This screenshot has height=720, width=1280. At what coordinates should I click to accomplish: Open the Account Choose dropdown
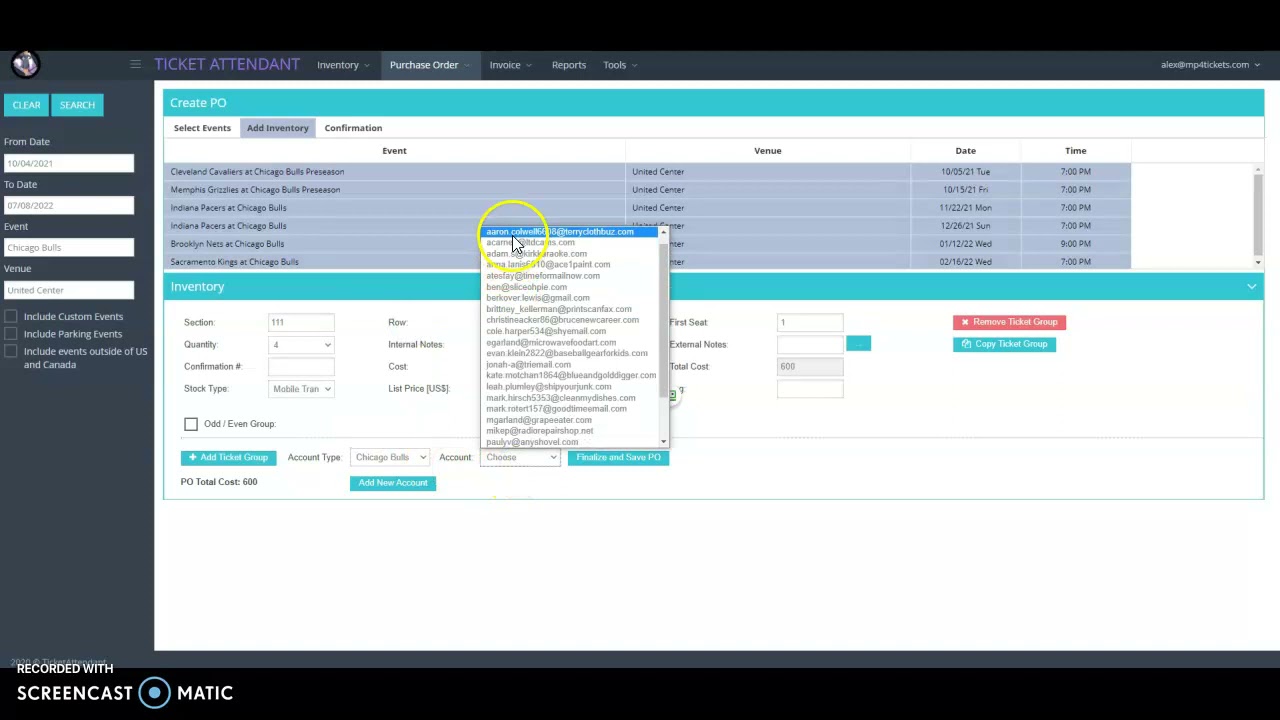point(520,457)
